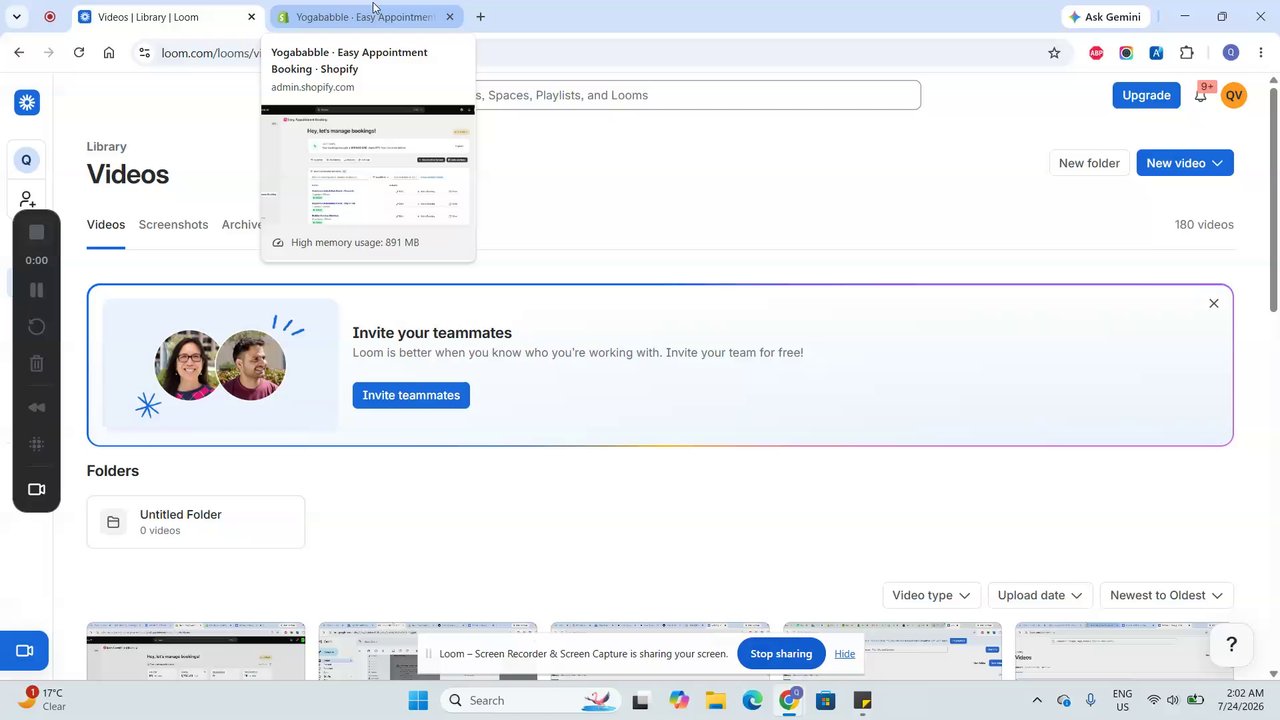Image resolution: width=1280 pixels, height=720 pixels.
Task: Open Copilot from taskbar
Action: pos(679,700)
